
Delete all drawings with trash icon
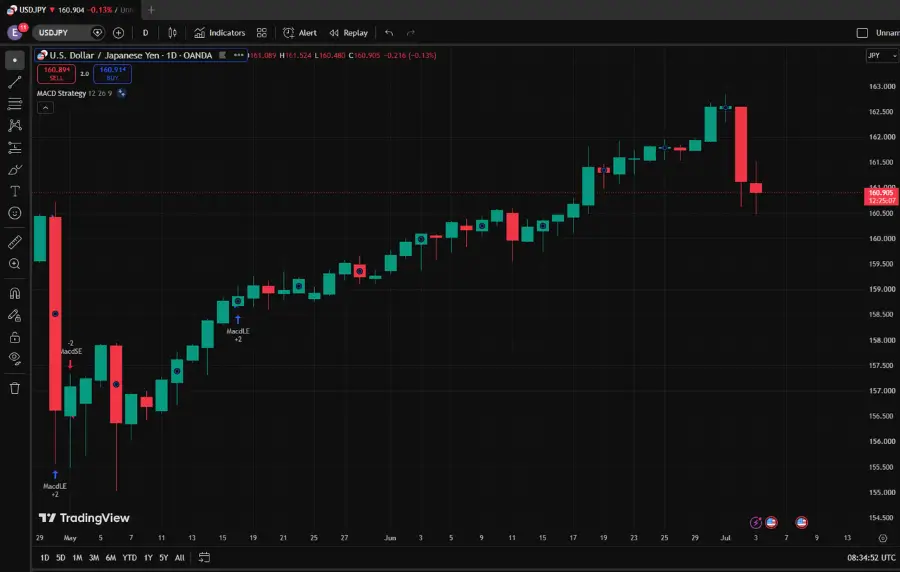(x=15, y=388)
